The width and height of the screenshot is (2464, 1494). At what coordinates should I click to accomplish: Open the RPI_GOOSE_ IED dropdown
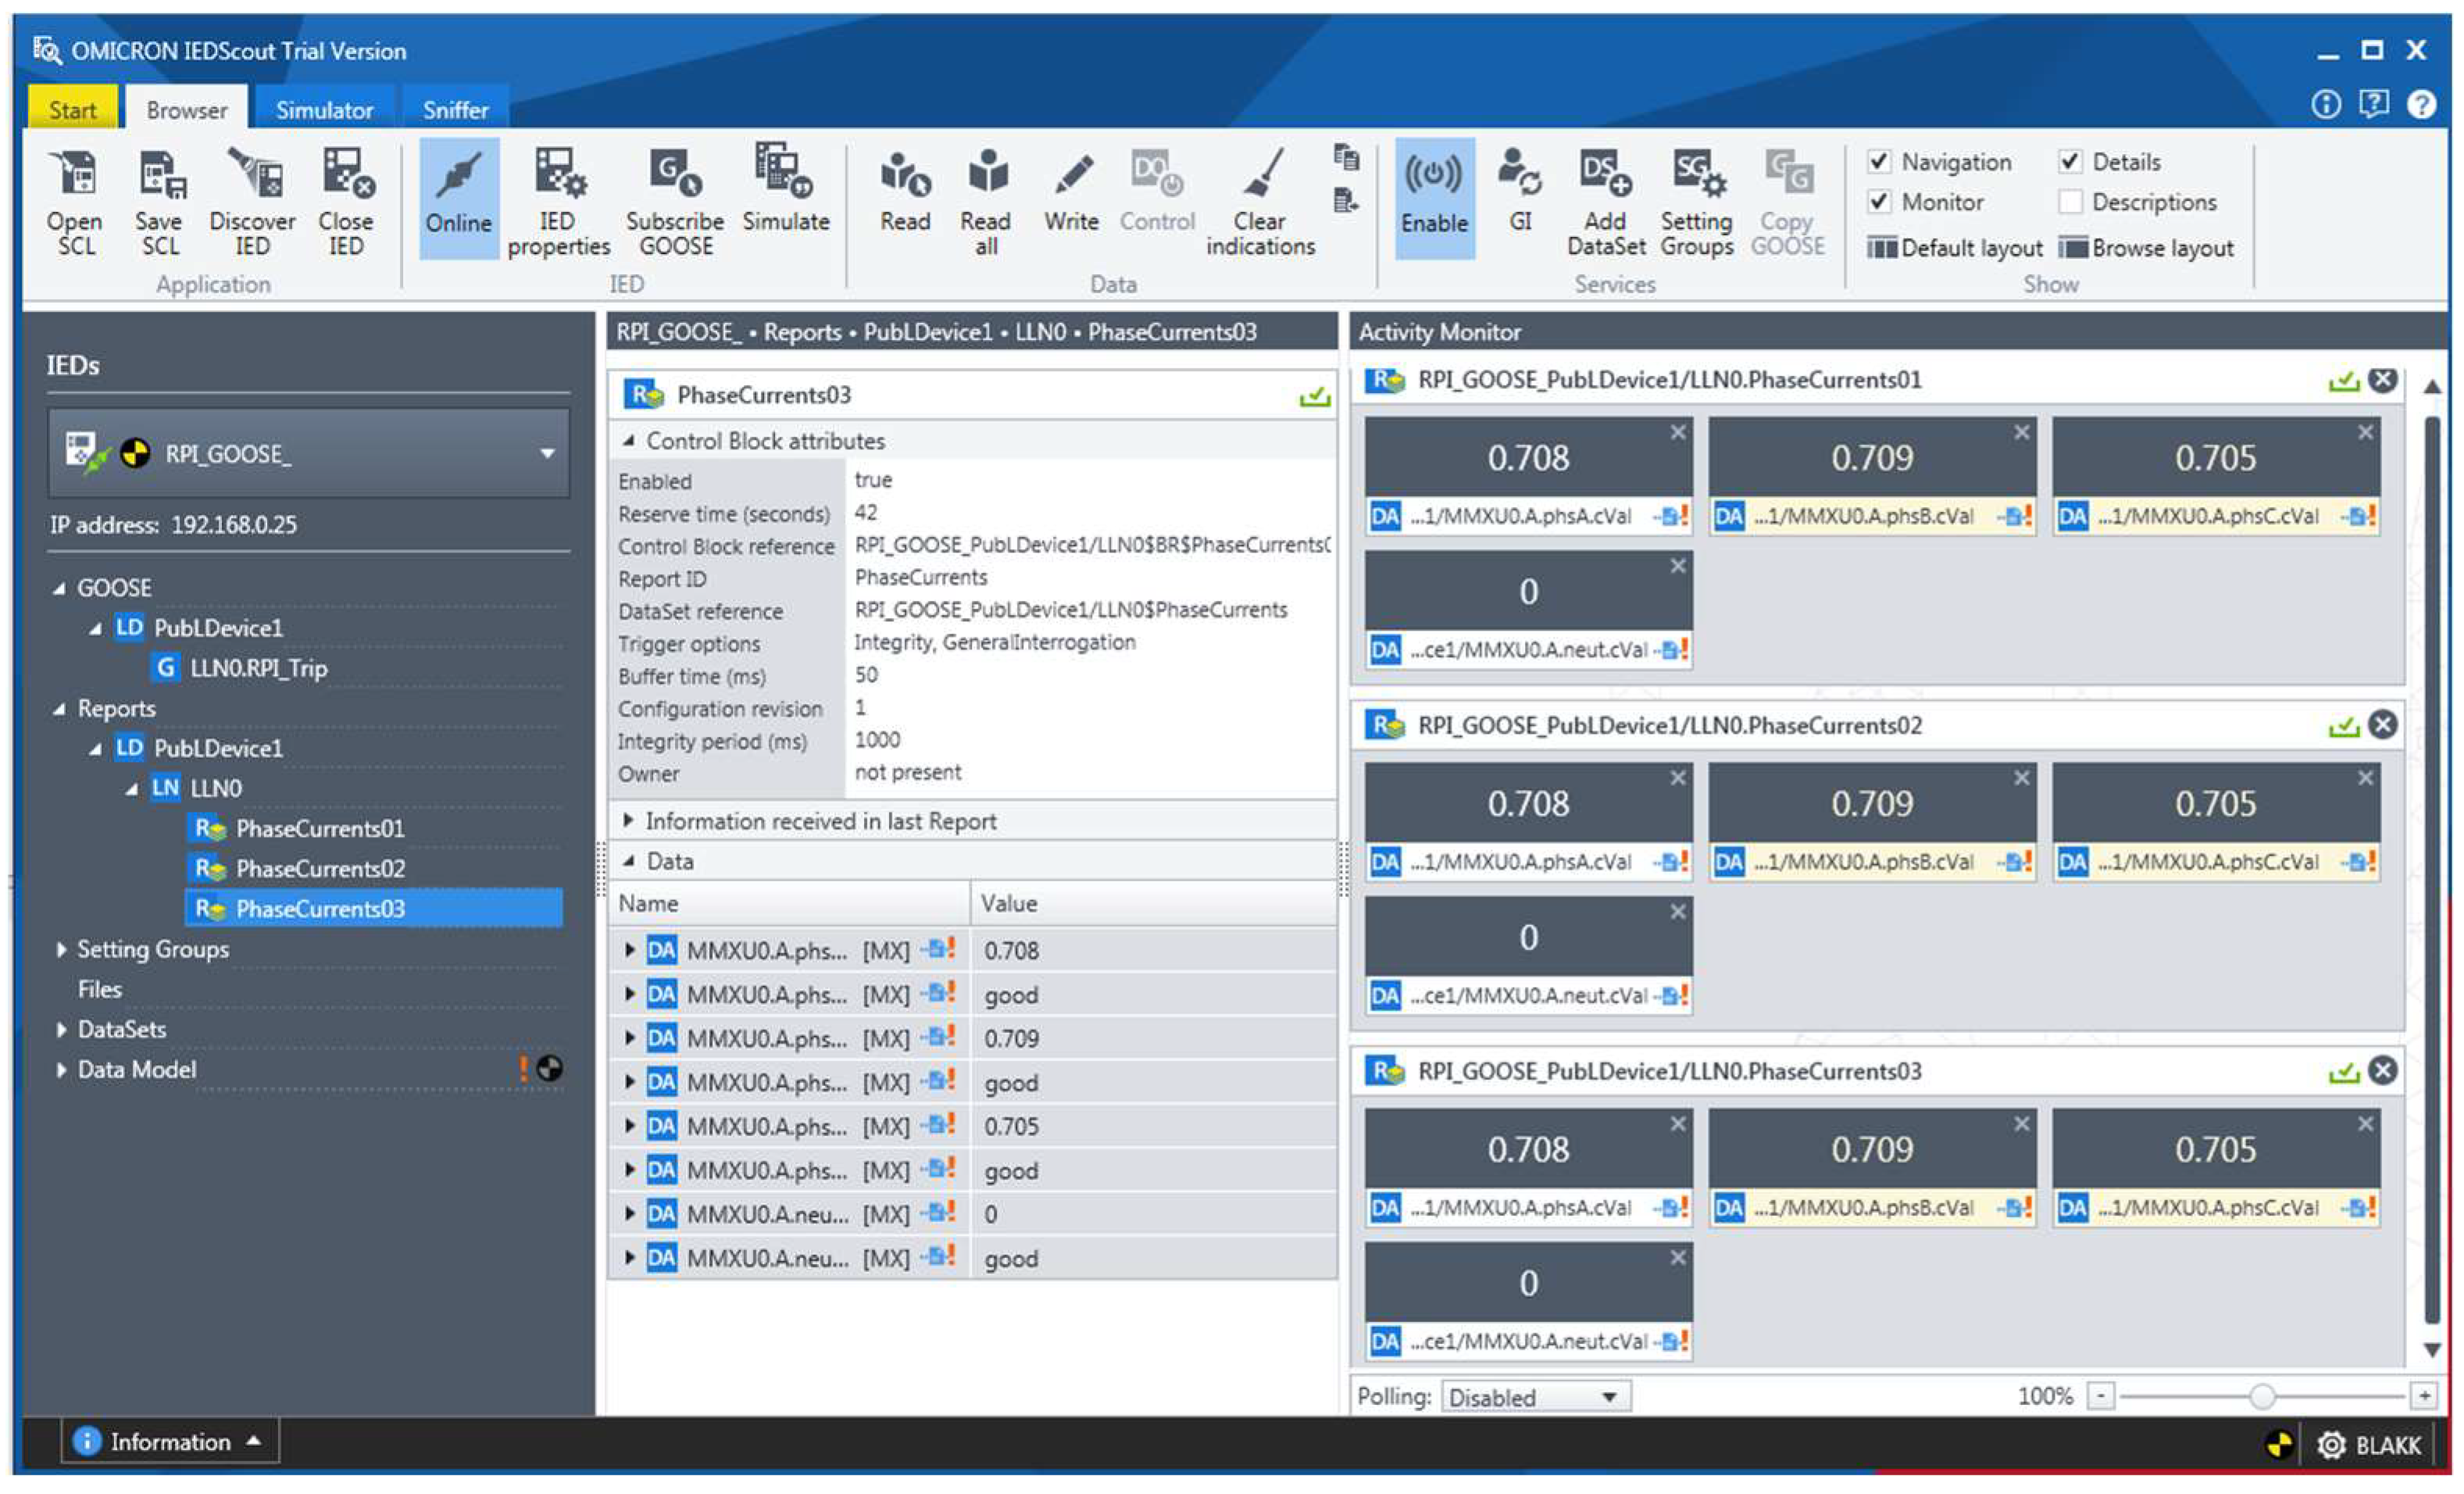pyautogui.click(x=546, y=454)
